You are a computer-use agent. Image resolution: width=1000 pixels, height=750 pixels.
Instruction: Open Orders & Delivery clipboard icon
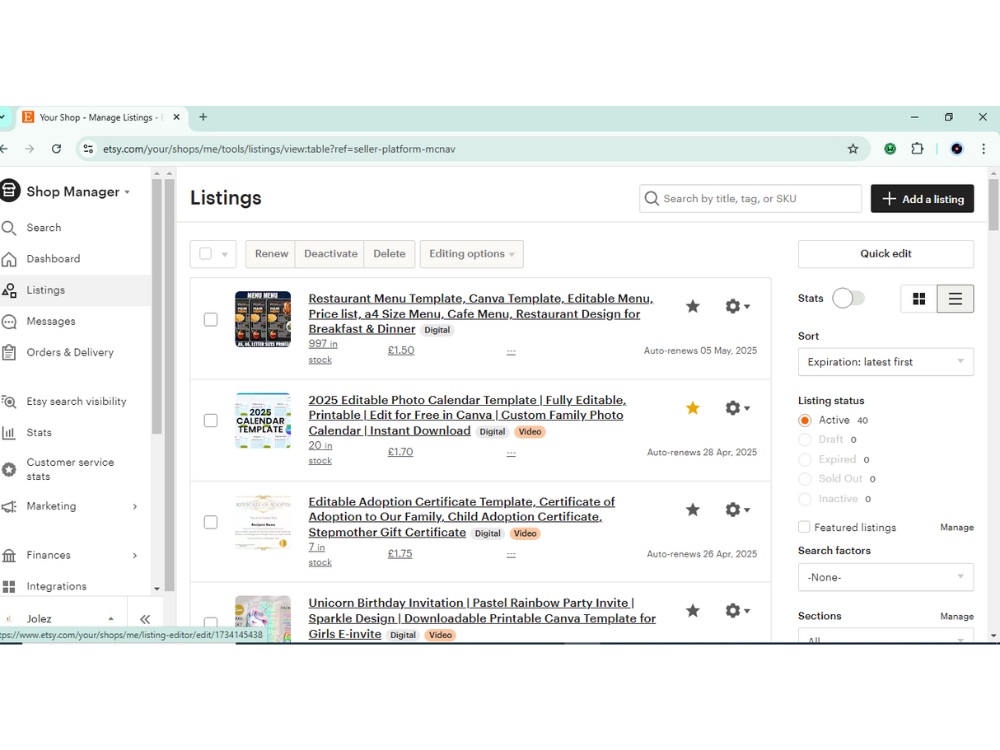click(x=9, y=352)
